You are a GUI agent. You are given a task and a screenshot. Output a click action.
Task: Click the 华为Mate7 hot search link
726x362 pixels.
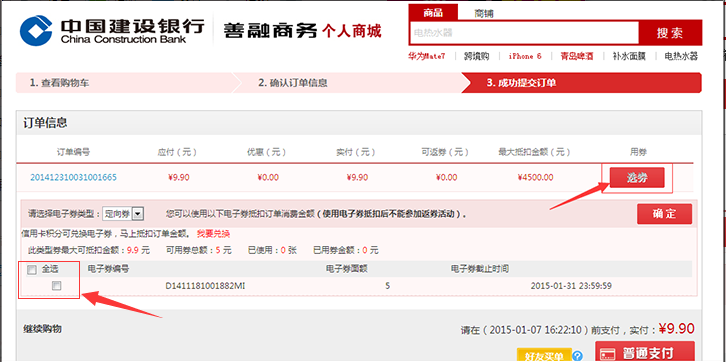pyautogui.click(x=426, y=56)
